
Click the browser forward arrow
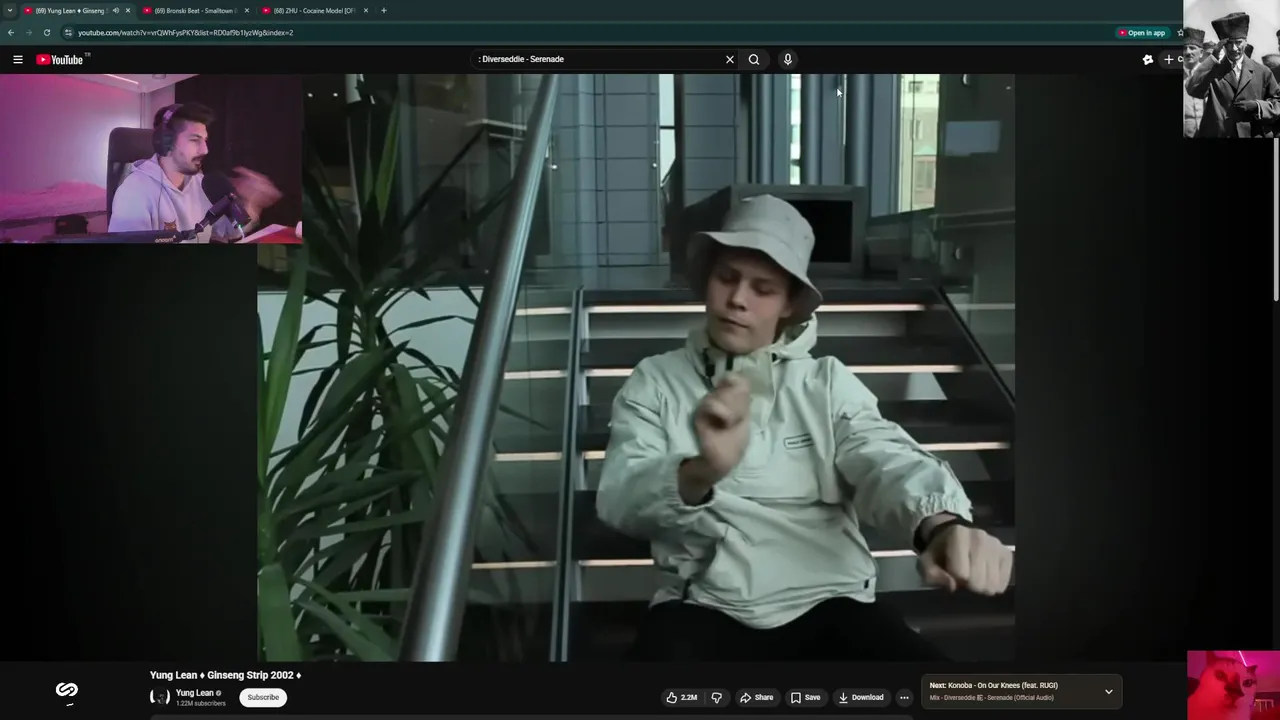click(28, 33)
